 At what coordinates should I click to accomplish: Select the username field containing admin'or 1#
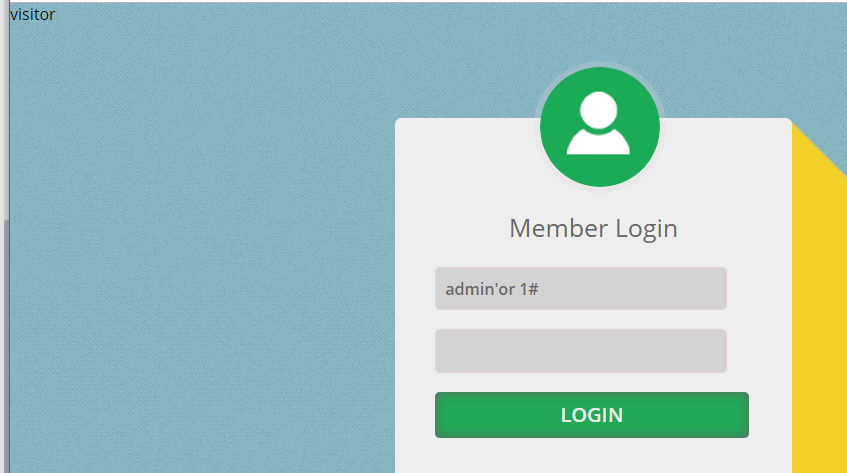[x=581, y=288]
